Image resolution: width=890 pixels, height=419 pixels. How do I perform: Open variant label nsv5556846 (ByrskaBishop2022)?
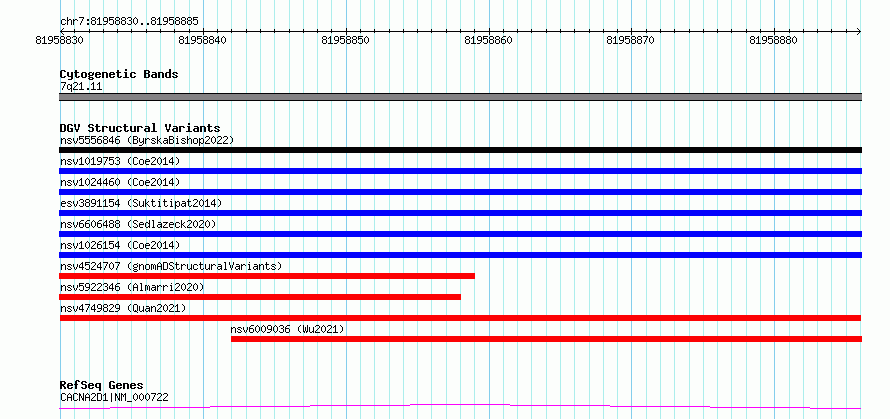click(146, 140)
